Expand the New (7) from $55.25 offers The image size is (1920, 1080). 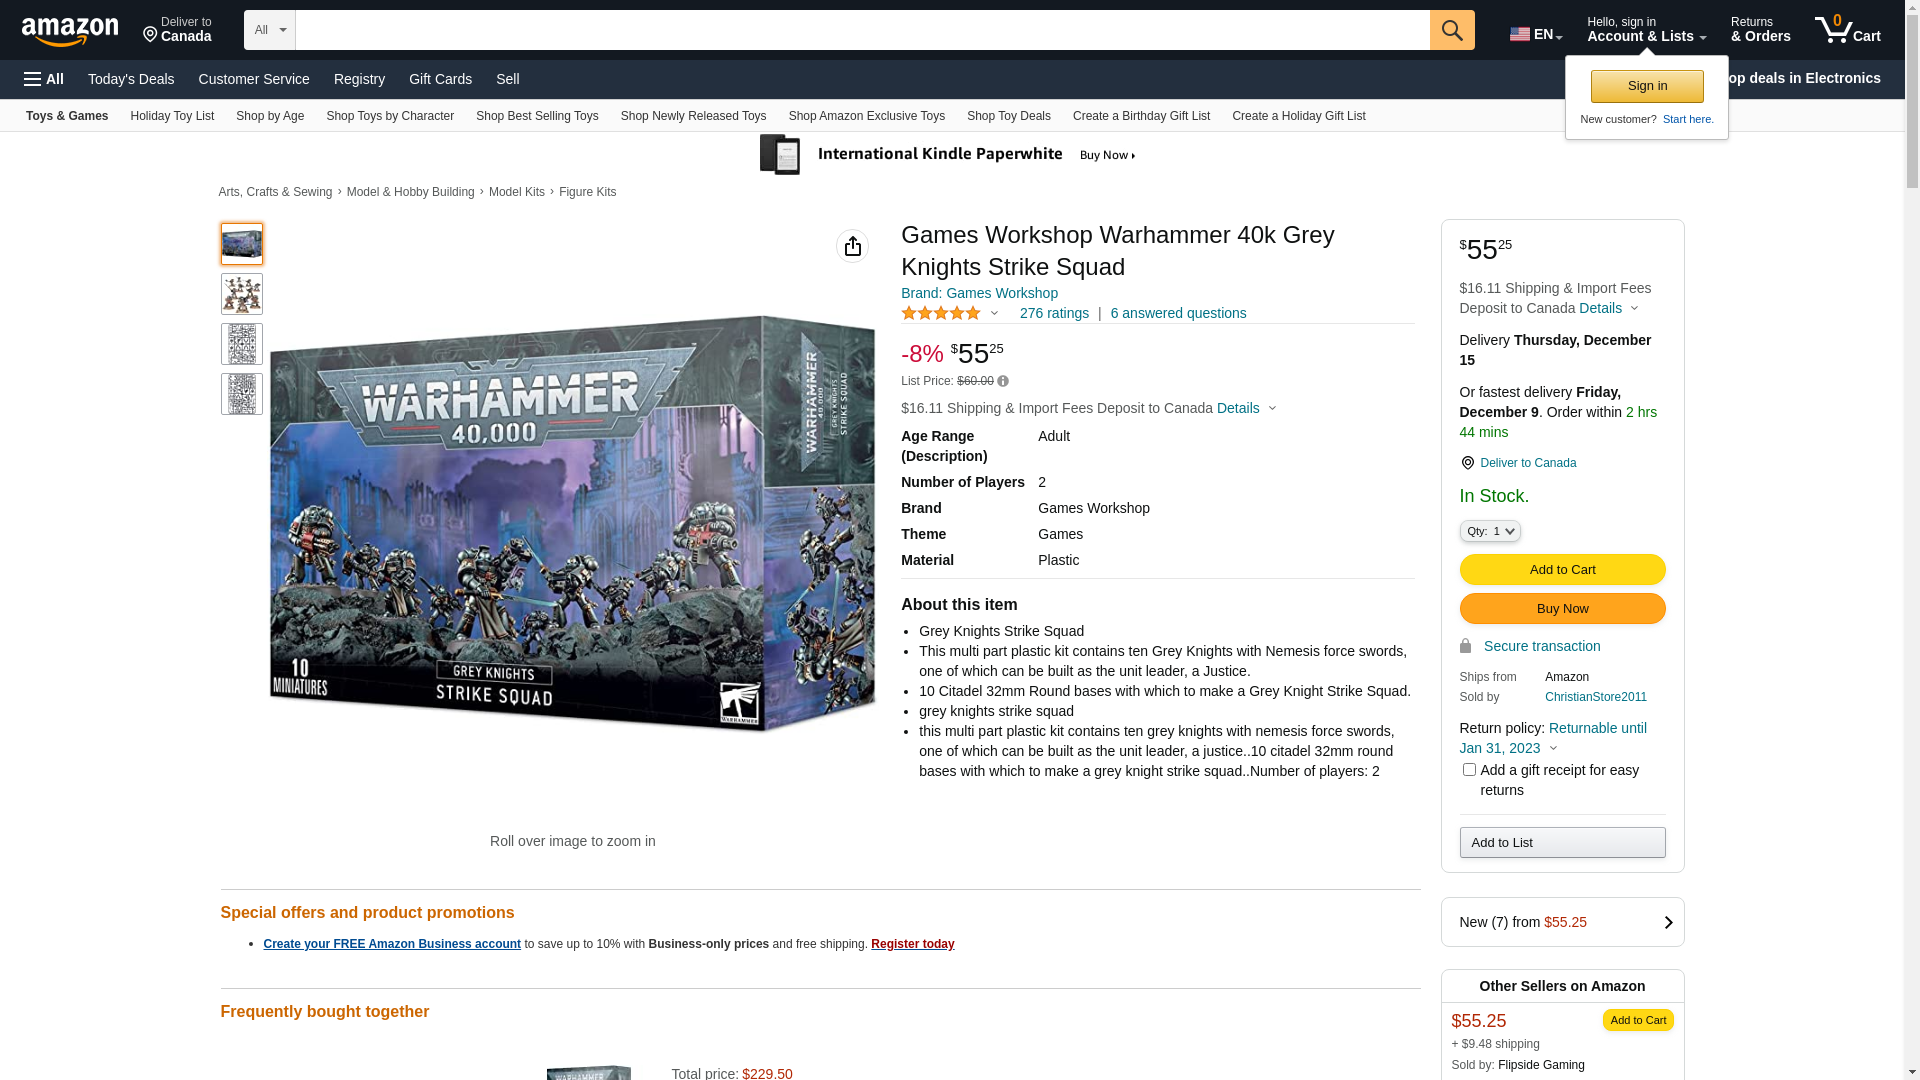point(1562,922)
